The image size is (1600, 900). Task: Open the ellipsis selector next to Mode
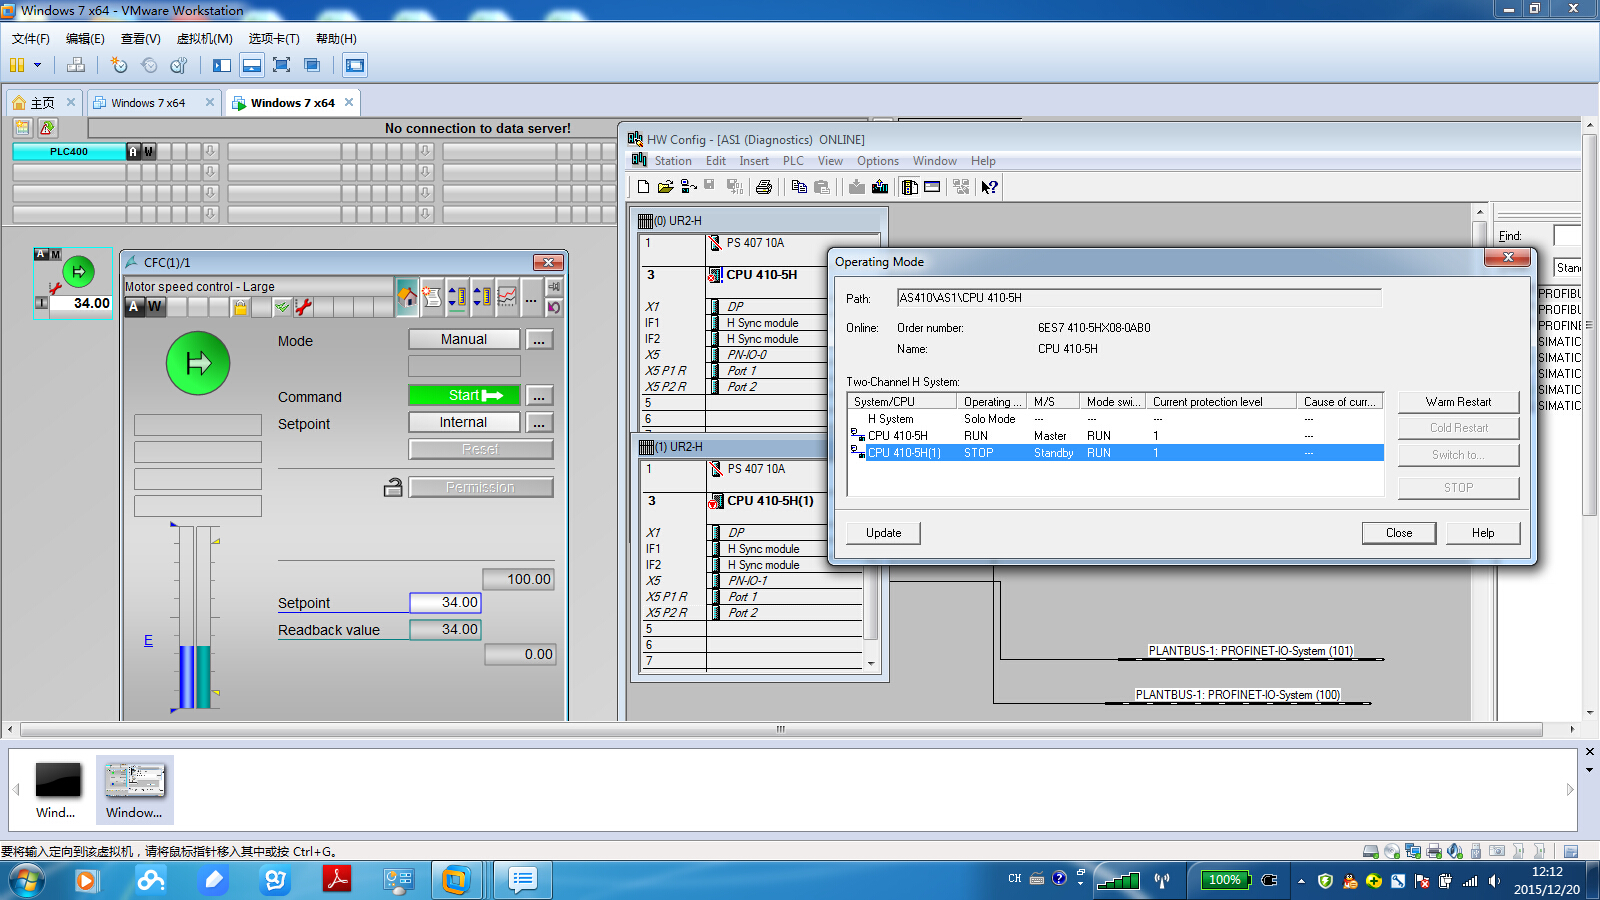click(539, 340)
